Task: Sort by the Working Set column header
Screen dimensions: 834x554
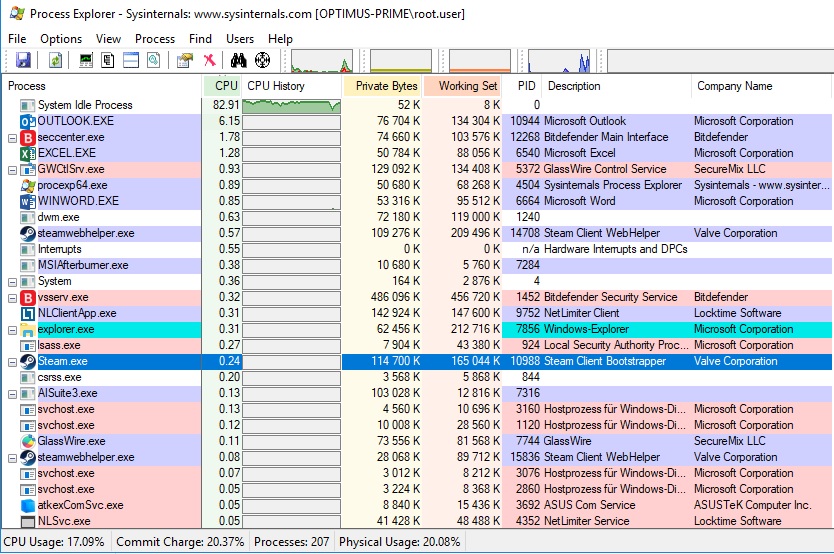Action: pyautogui.click(x=462, y=86)
